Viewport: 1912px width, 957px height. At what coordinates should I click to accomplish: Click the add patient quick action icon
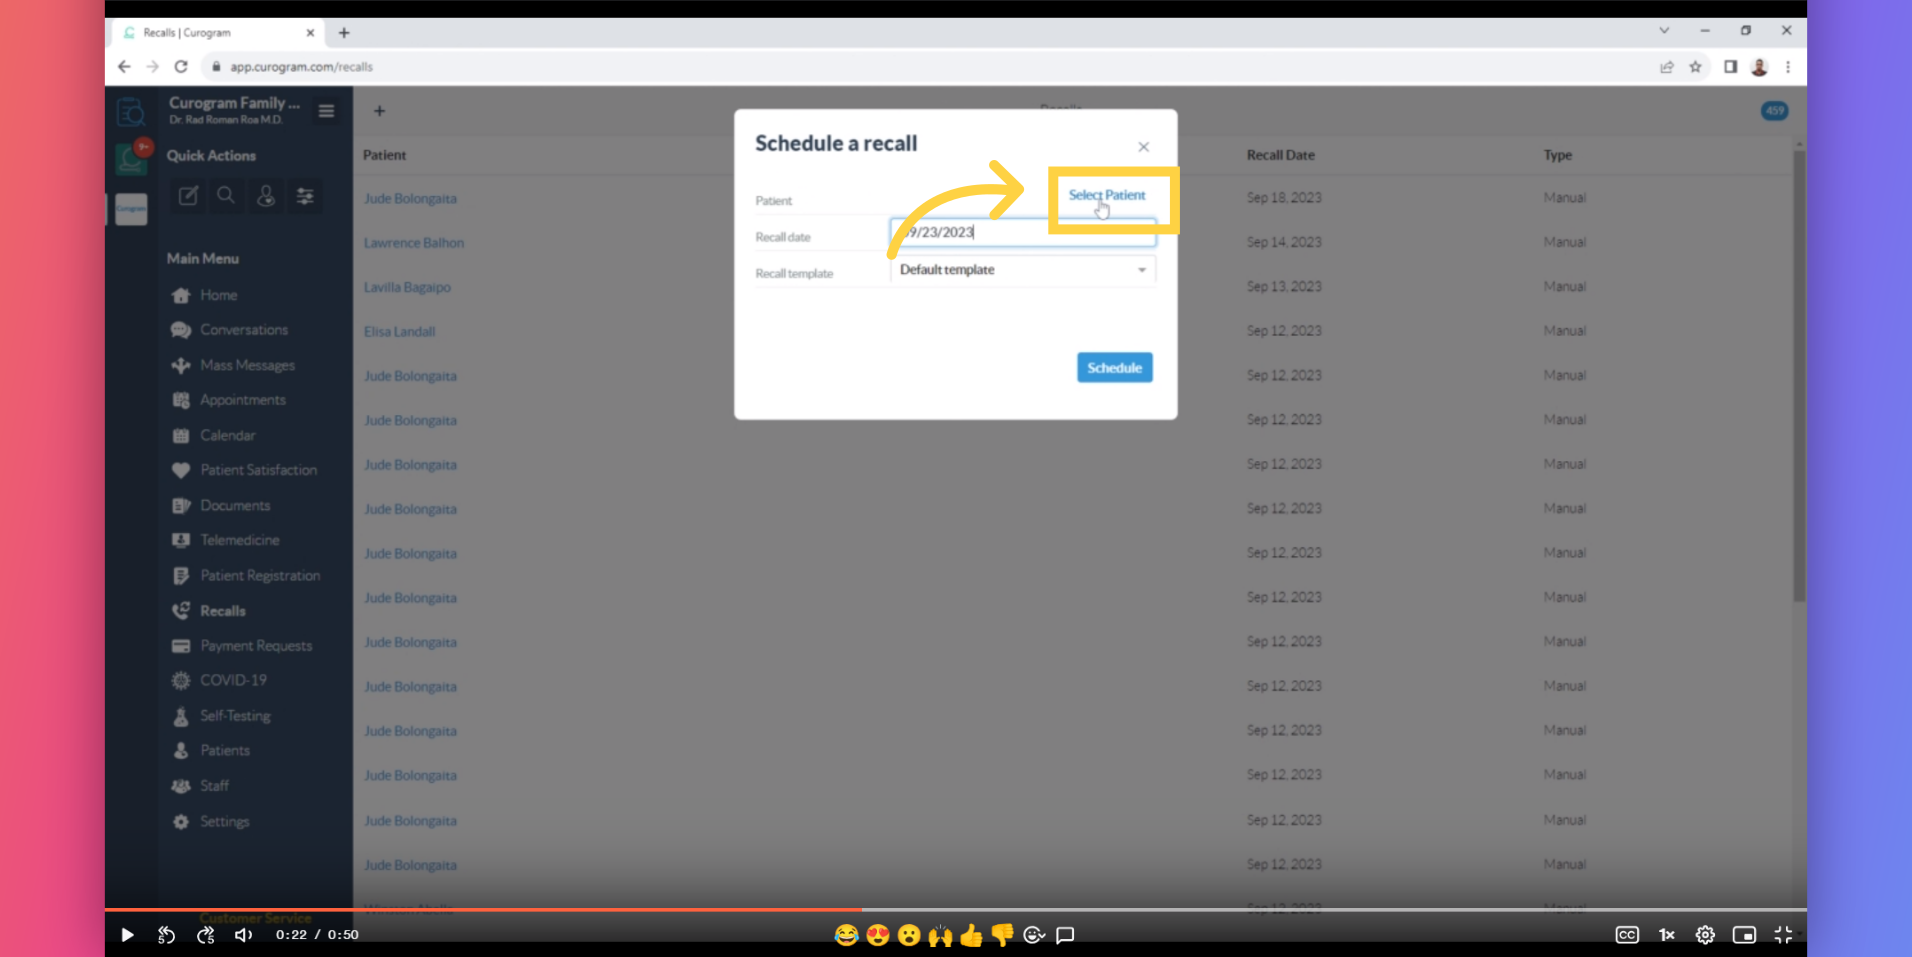point(266,196)
